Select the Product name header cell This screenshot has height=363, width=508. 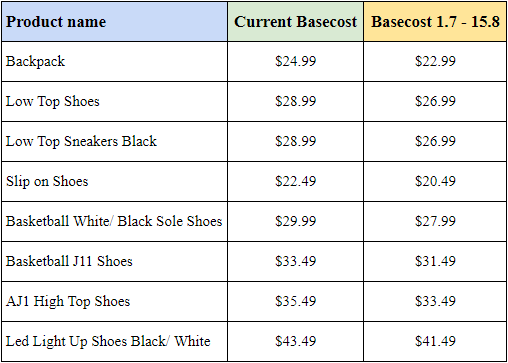[115, 22]
